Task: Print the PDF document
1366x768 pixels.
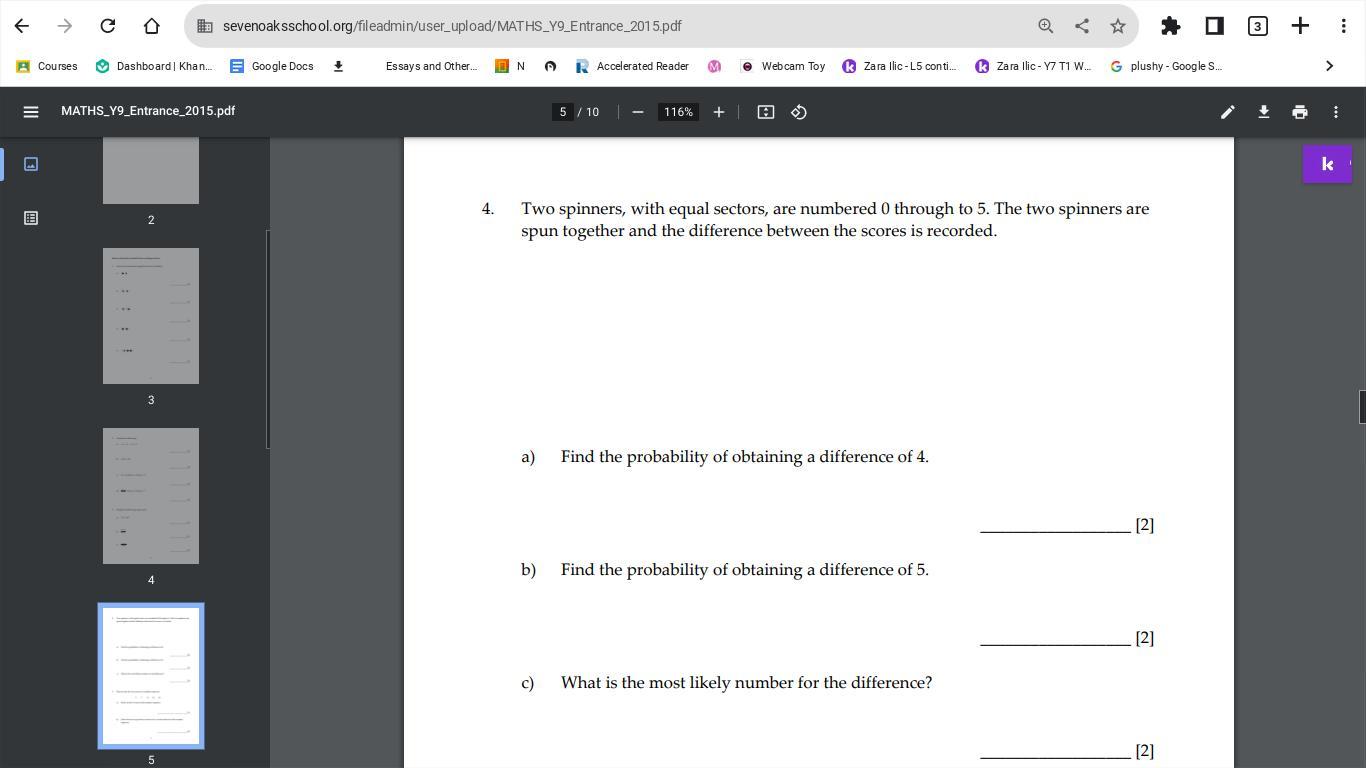Action: click(1300, 112)
